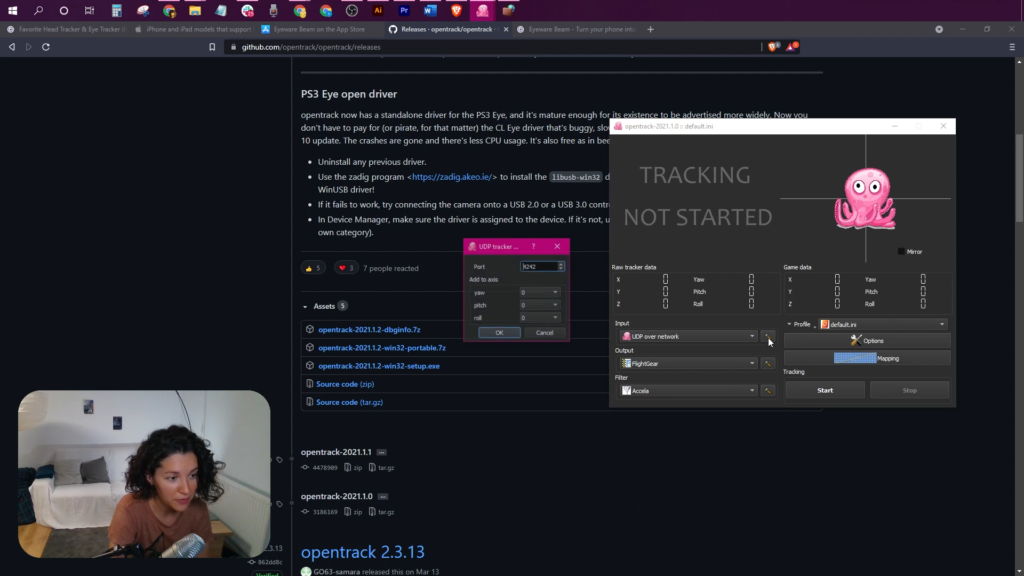
Task: Reload the GitHub releases page
Action: (x=46, y=47)
